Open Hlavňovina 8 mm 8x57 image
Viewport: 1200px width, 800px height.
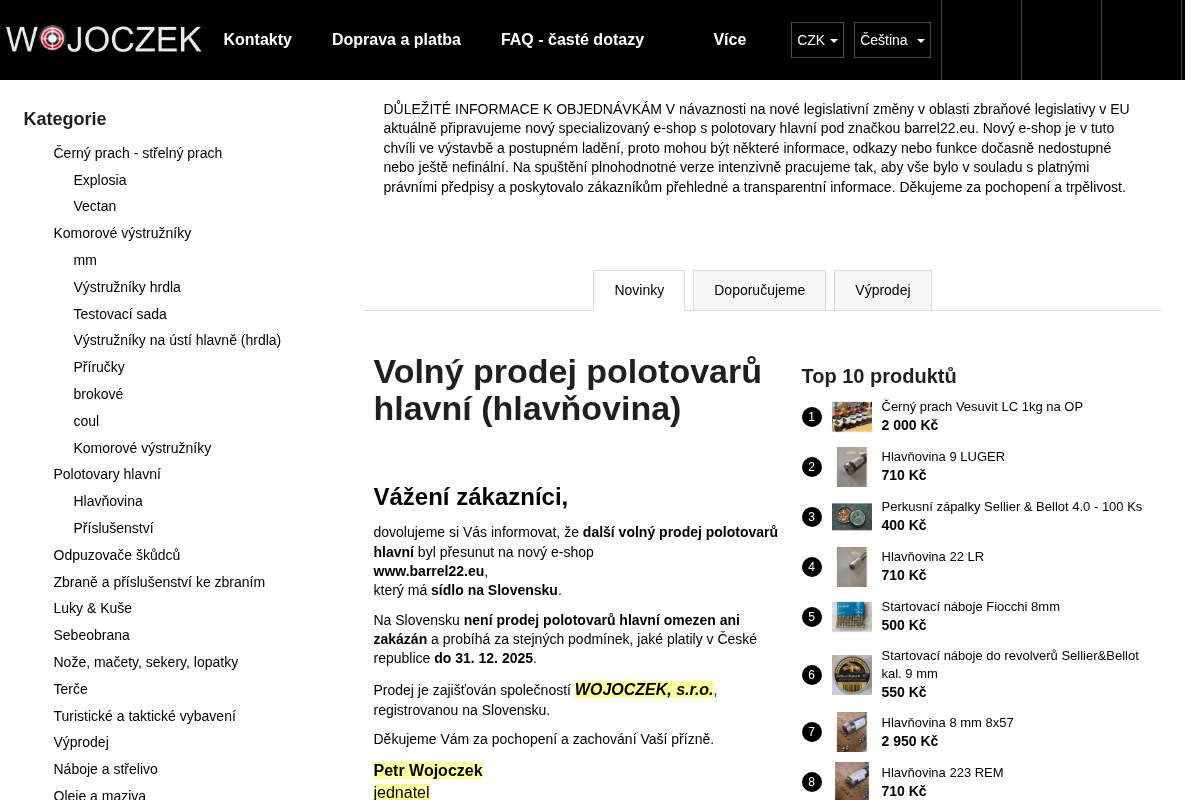(852, 732)
